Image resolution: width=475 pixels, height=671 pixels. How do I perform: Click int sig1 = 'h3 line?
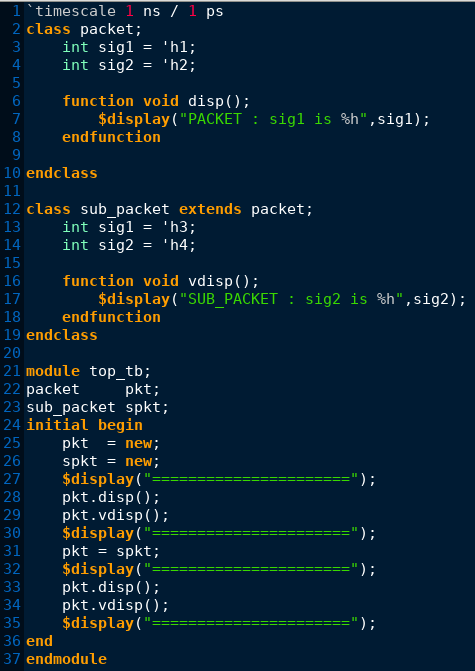click(x=129, y=227)
